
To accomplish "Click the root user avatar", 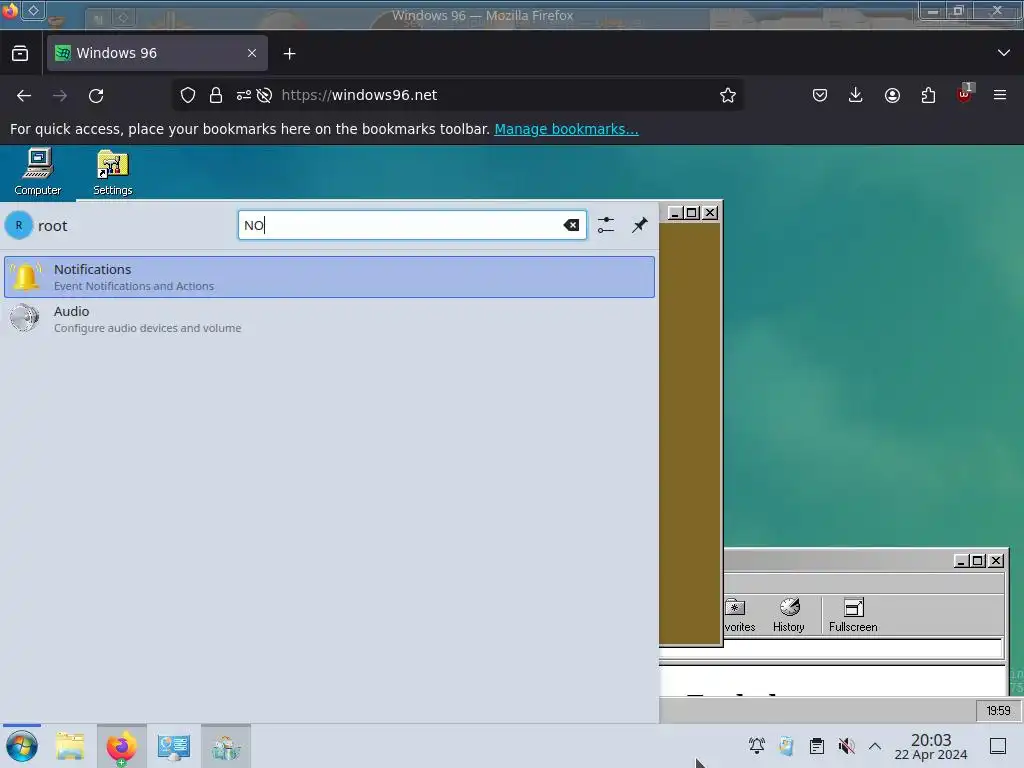I will (x=19, y=225).
